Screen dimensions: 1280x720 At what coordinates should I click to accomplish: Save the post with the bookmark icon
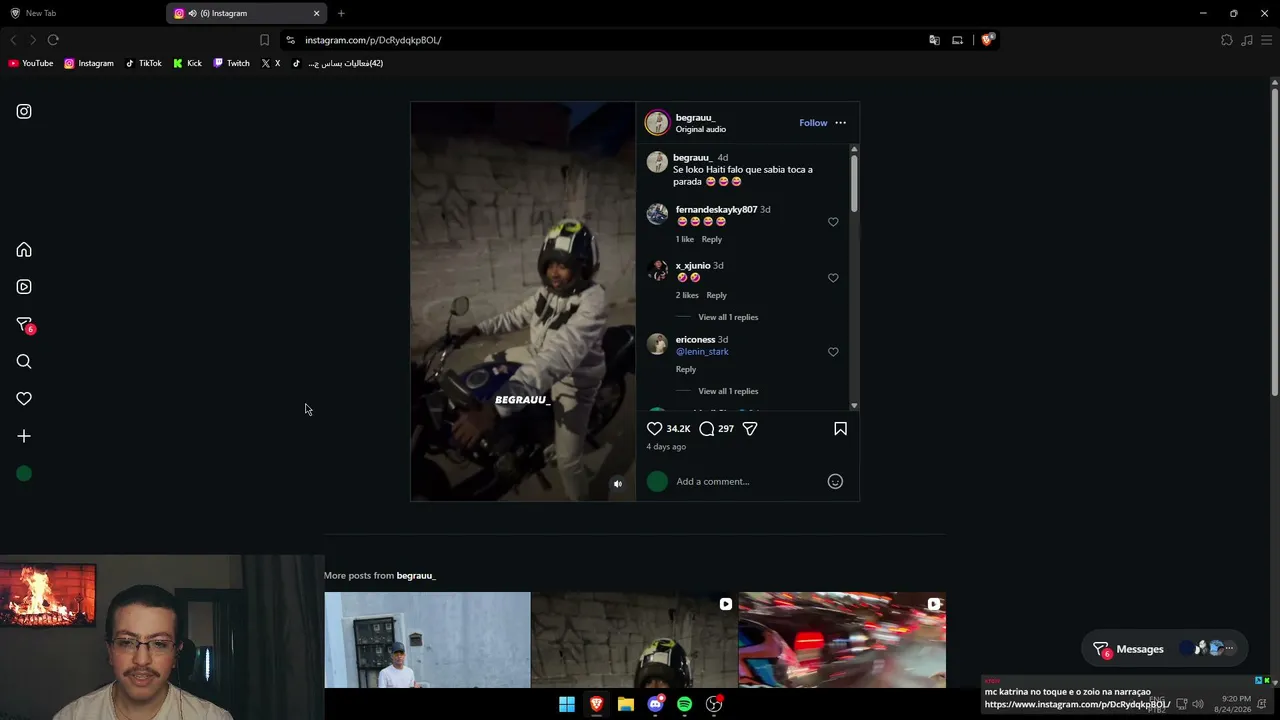(x=840, y=429)
